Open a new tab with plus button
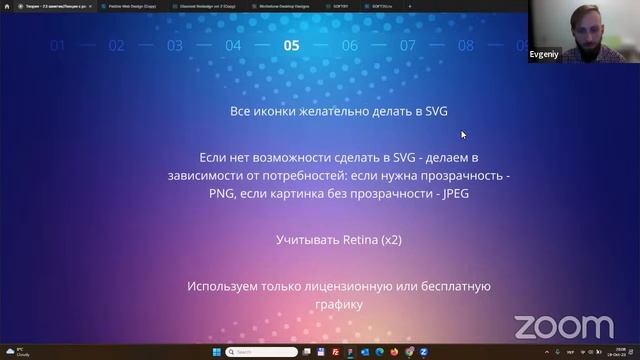The height and width of the screenshot is (360, 640). (x=410, y=6)
